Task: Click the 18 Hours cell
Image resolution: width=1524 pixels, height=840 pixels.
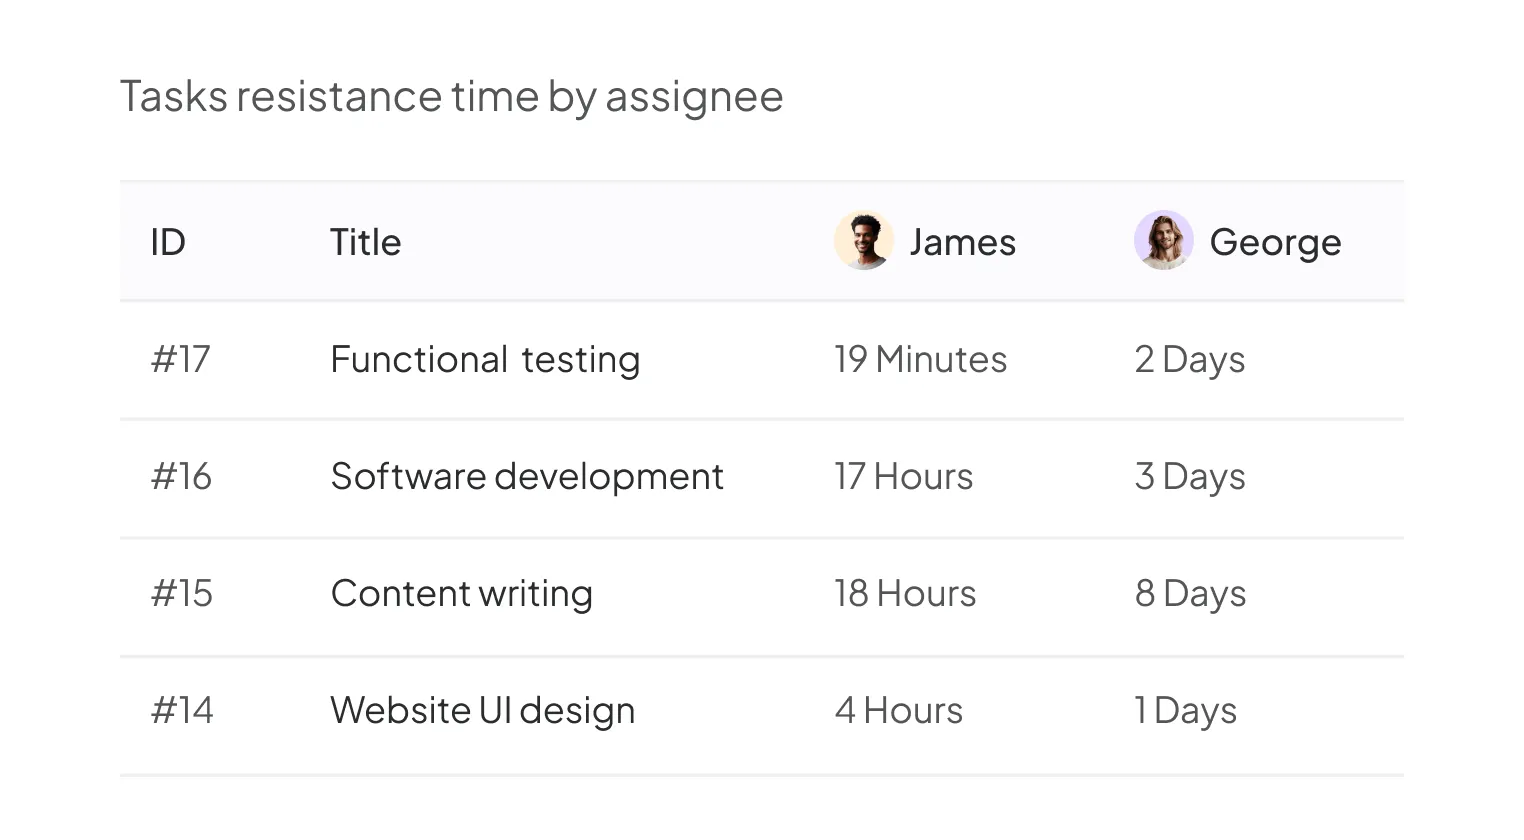Action: pos(905,593)
